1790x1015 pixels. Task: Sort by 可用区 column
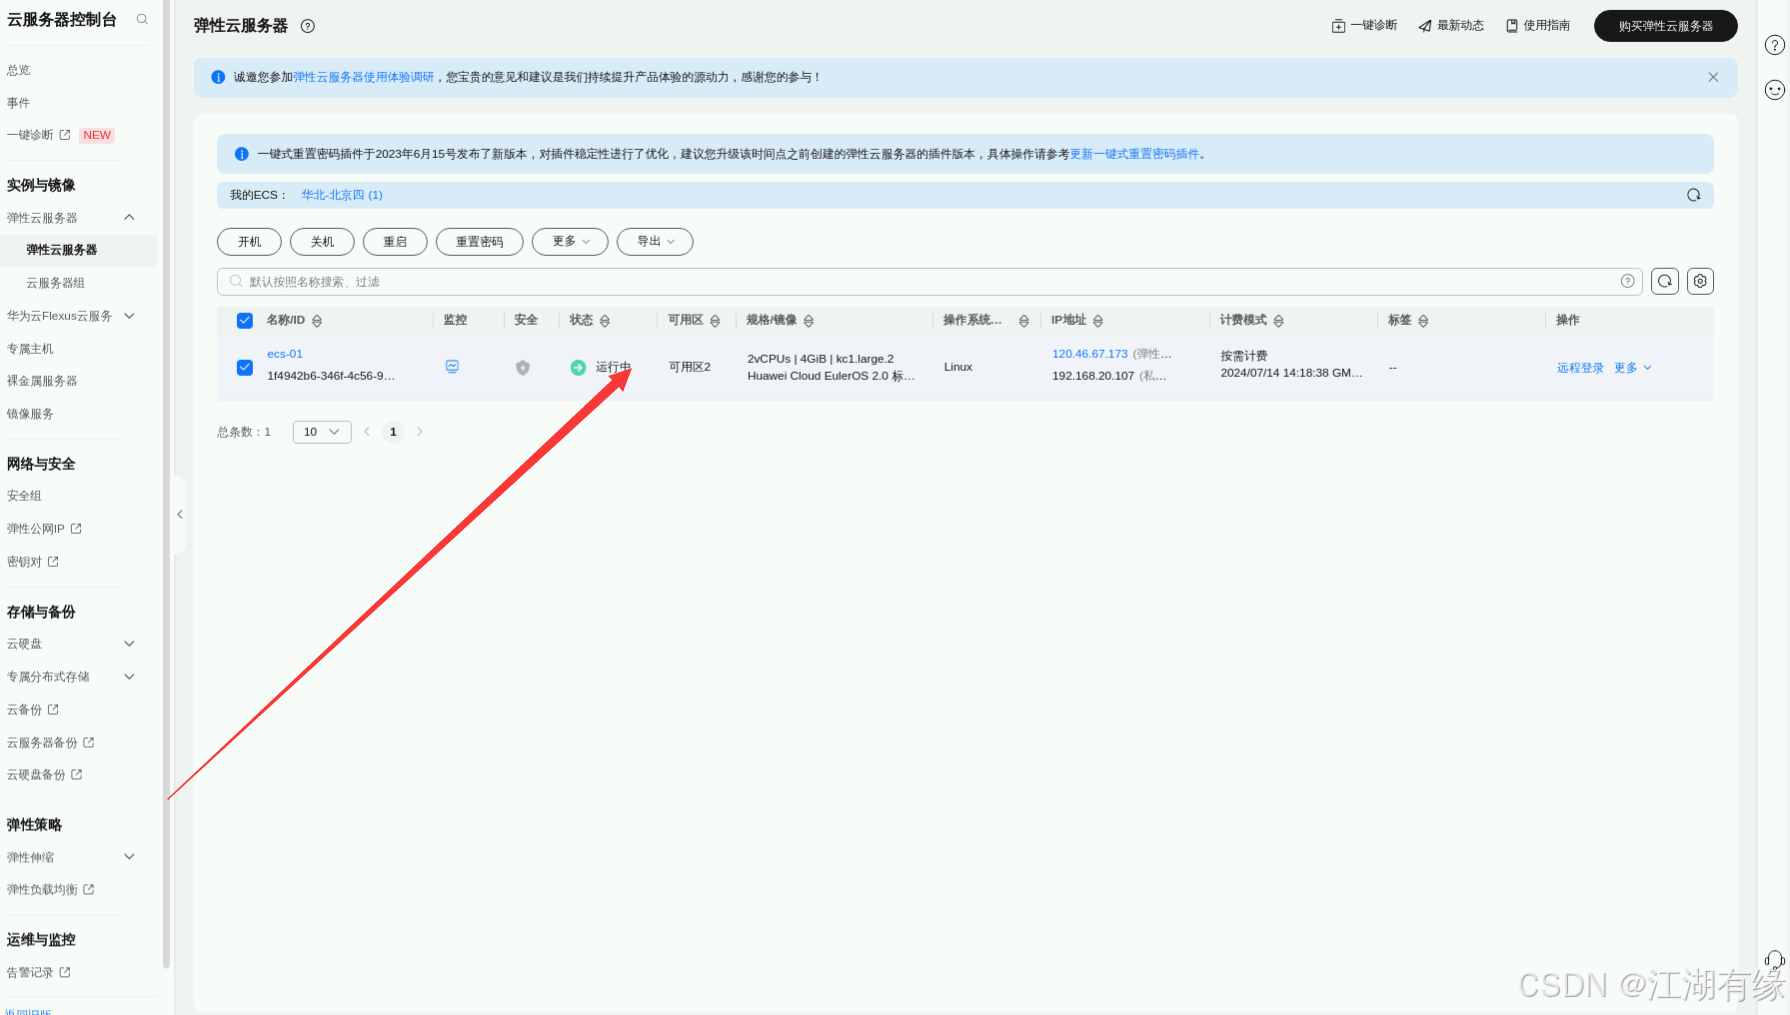pos(715,321)
